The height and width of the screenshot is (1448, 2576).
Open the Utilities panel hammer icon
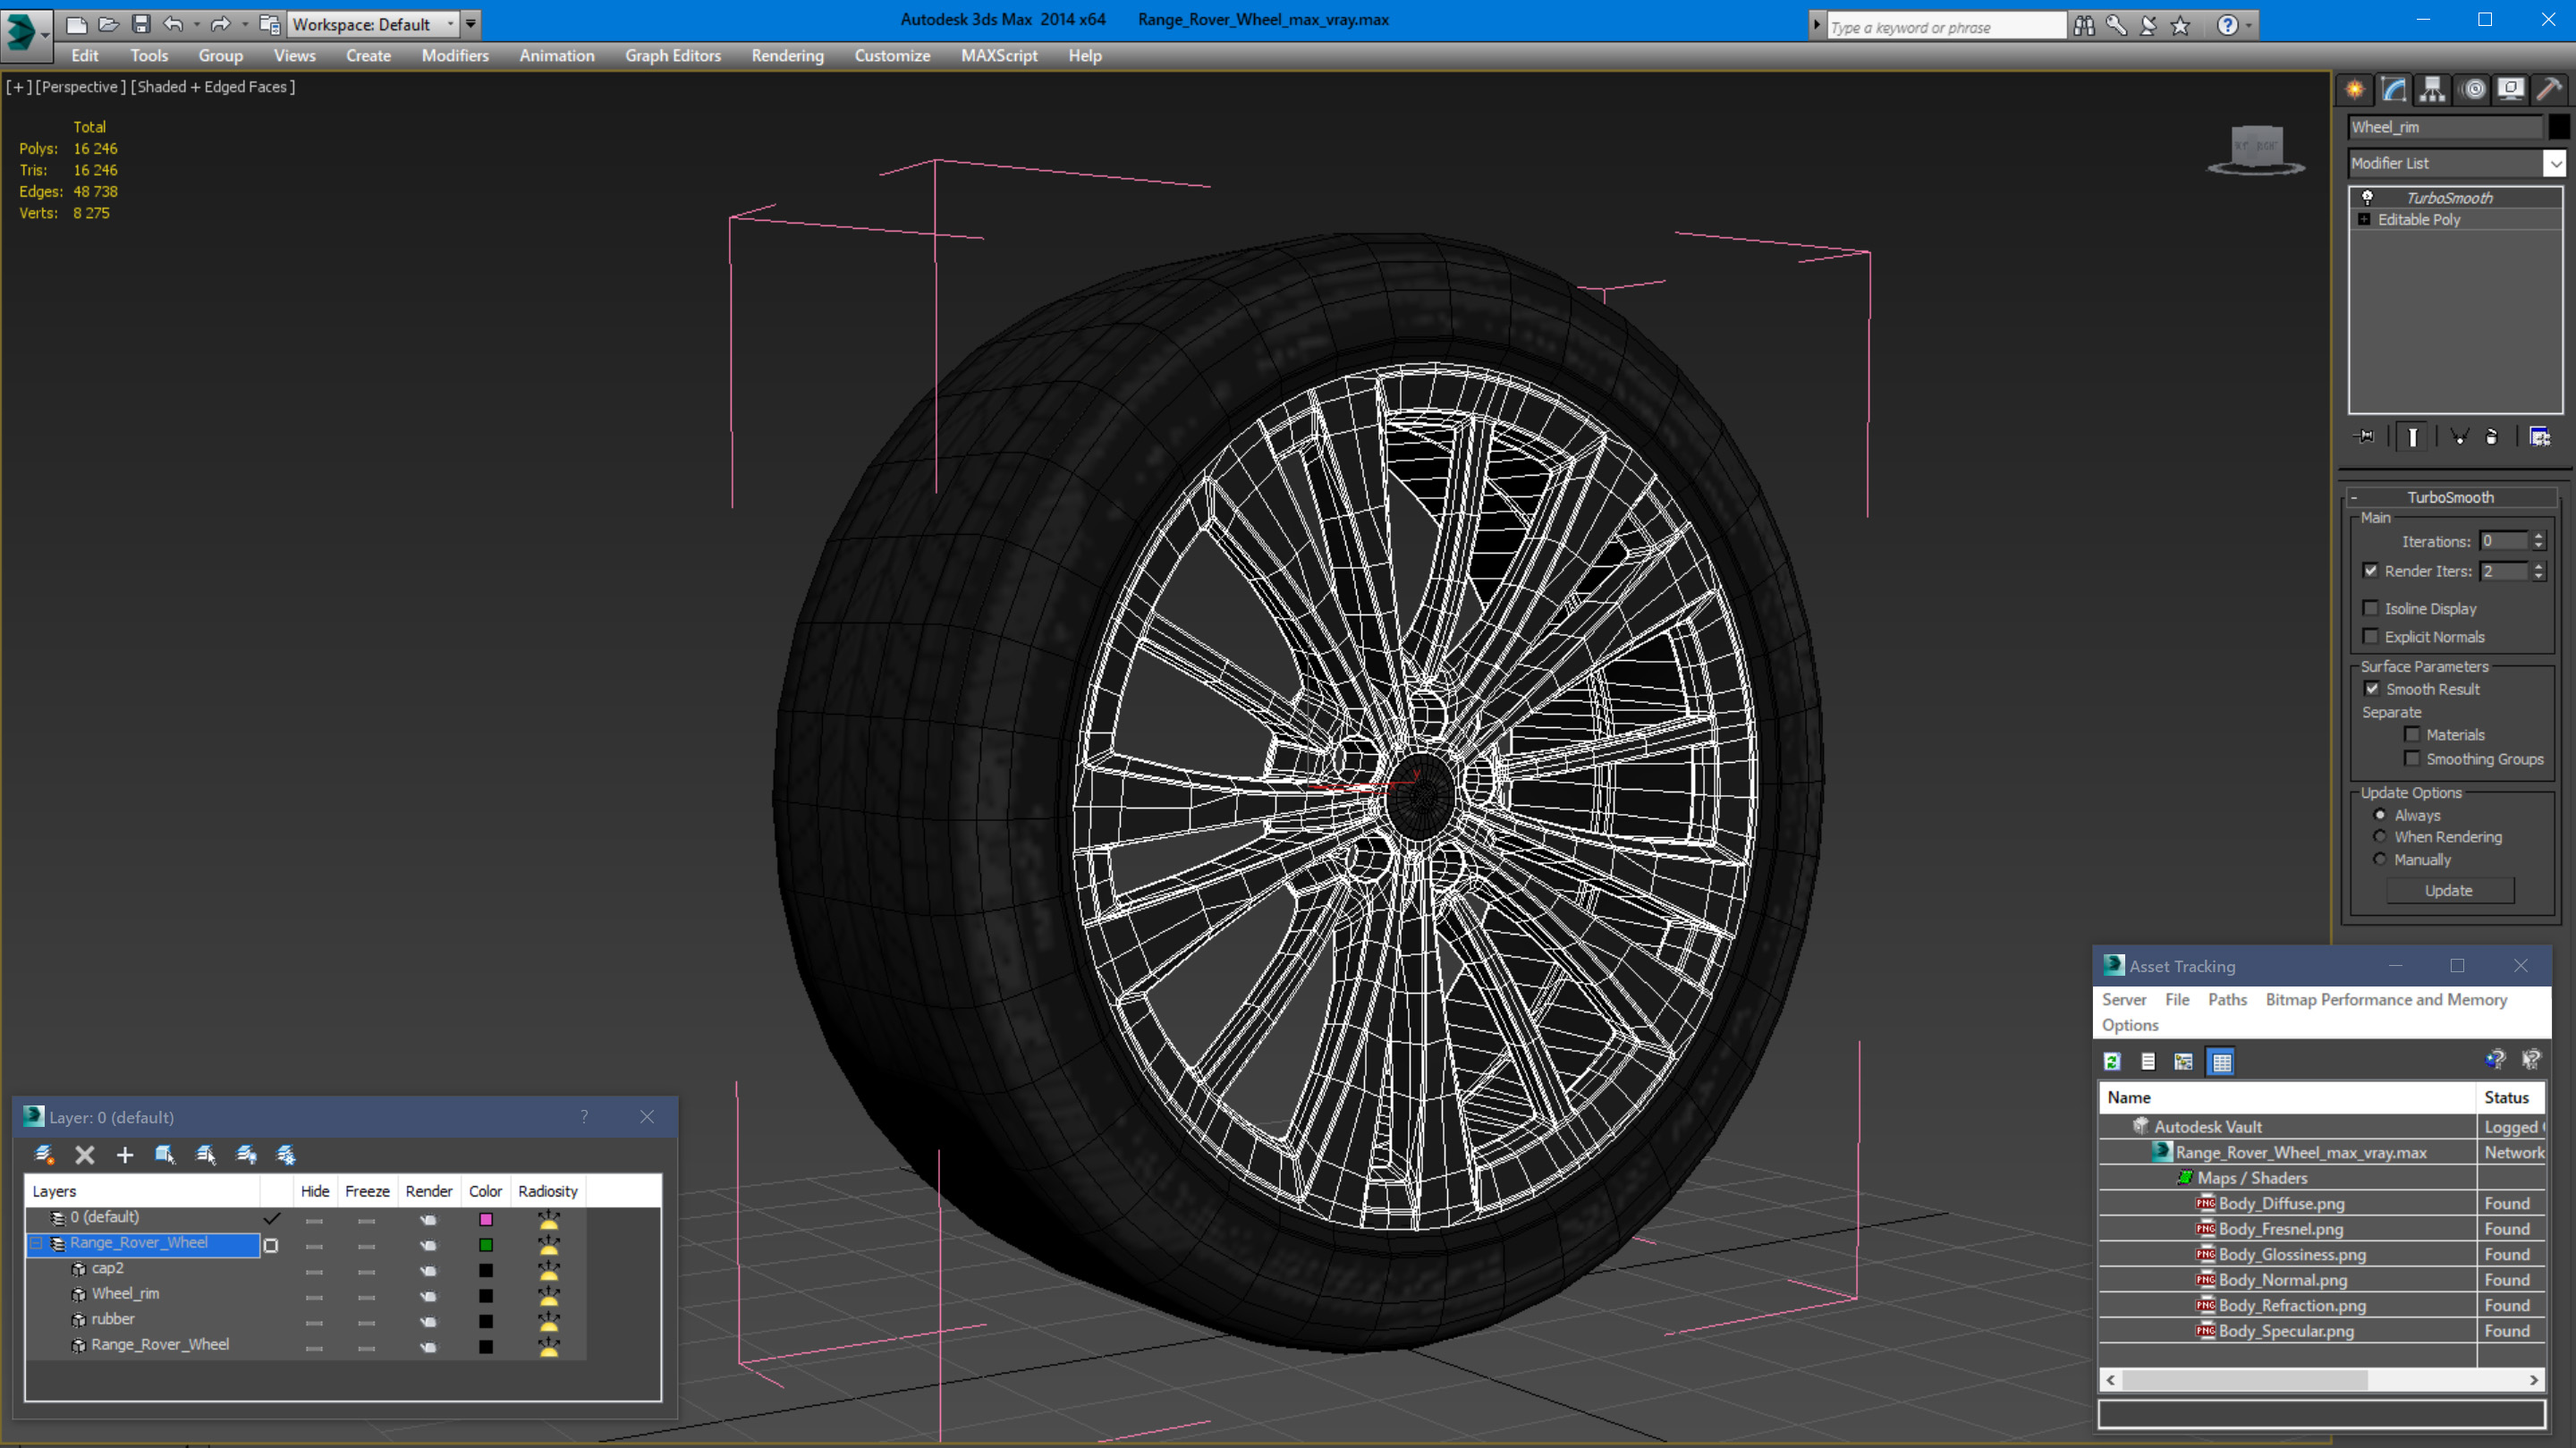point(2549,90)
